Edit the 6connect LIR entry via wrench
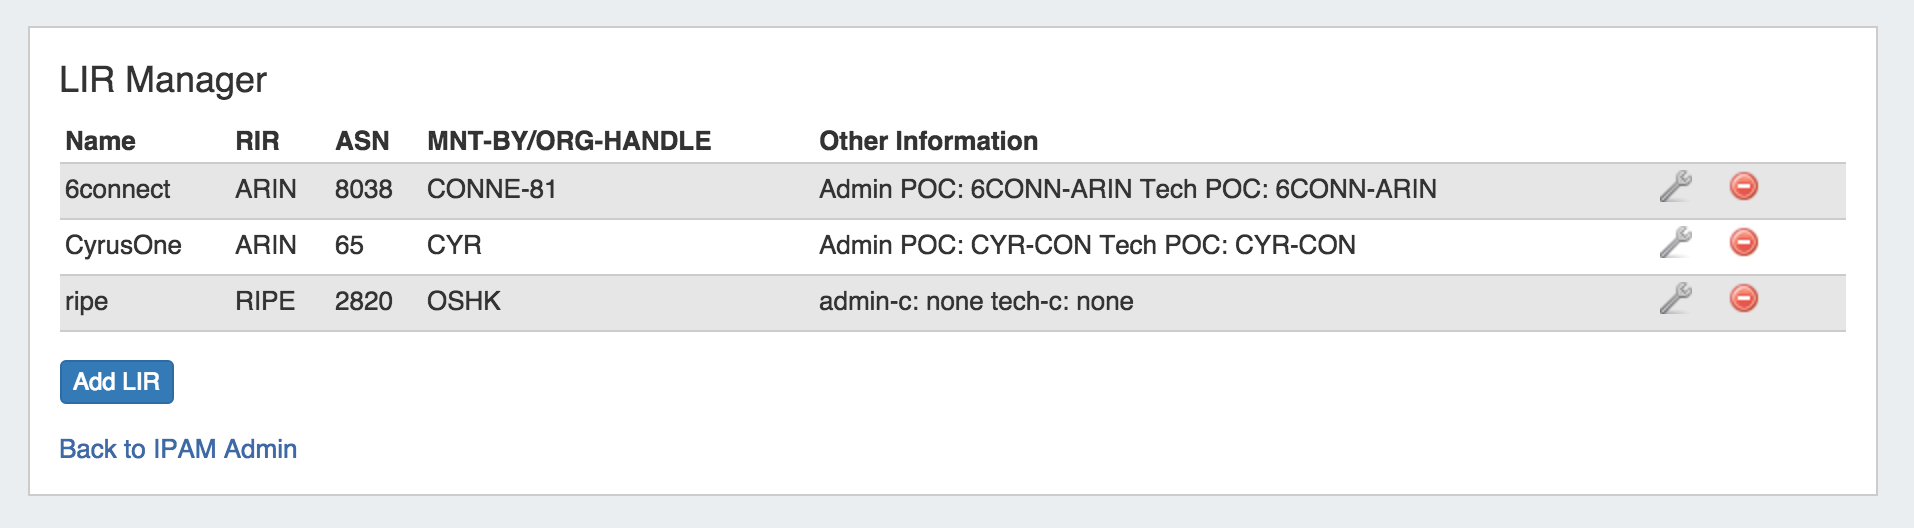 pyautogui.click(x=1675, y=187)
